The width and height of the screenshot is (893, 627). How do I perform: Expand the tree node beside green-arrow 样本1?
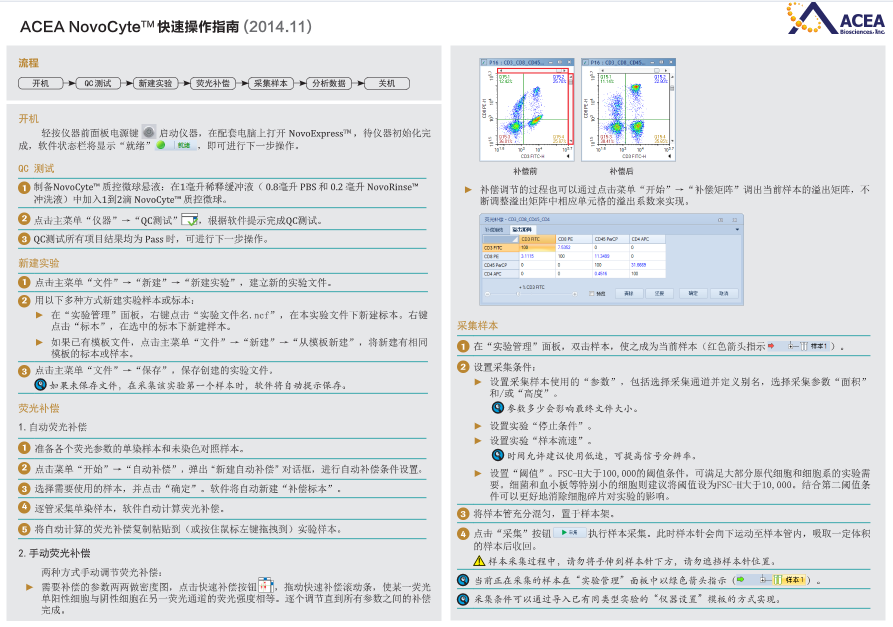[x=764, y=580]
